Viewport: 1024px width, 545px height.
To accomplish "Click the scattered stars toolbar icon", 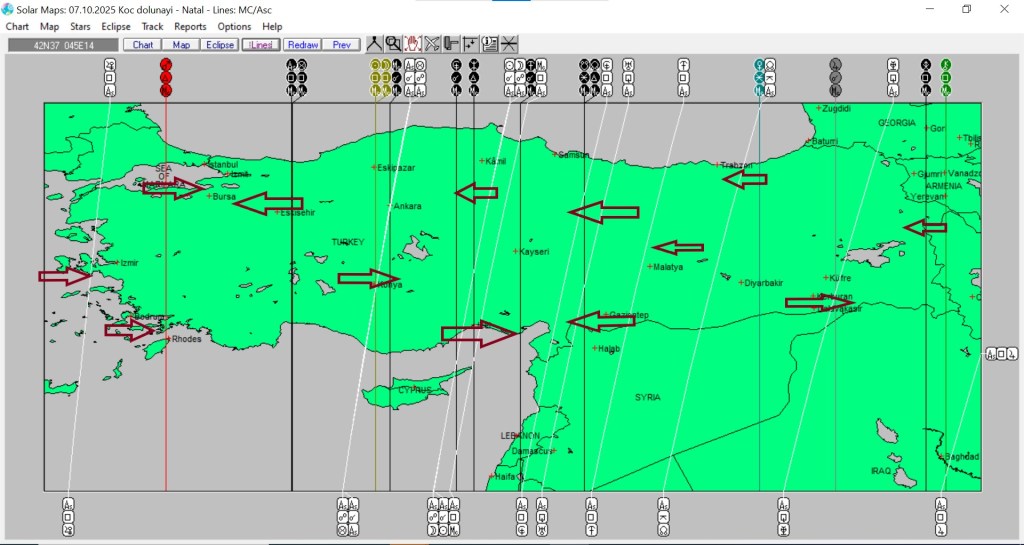I will 470,44.
